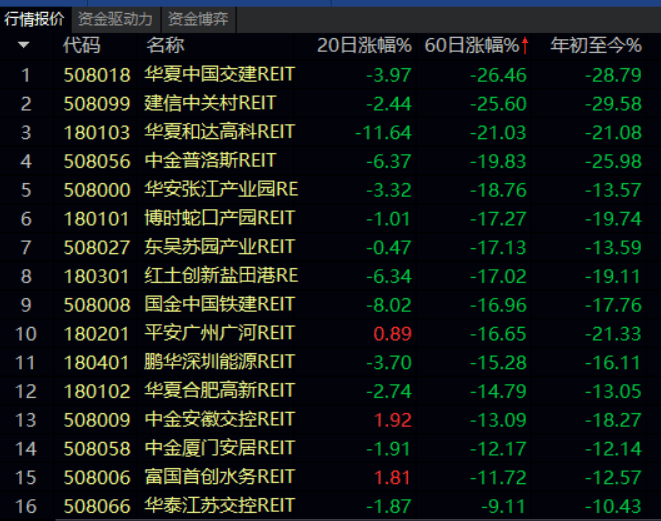Sort by 20日涨幅% column header

point(364,45)
